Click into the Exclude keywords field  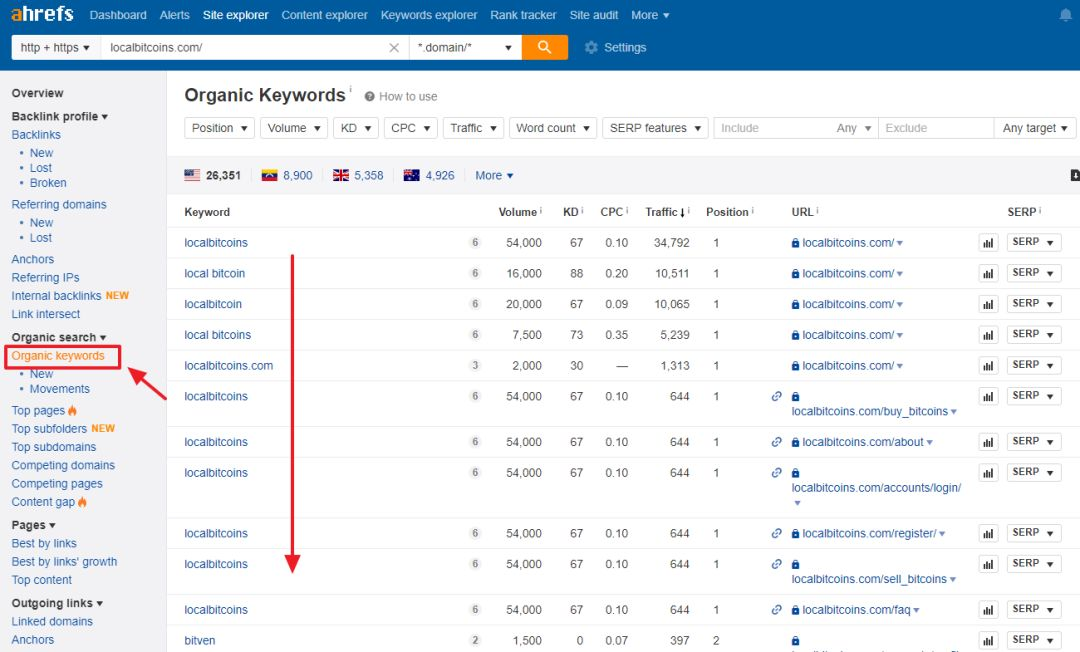(x=936, y=128)
